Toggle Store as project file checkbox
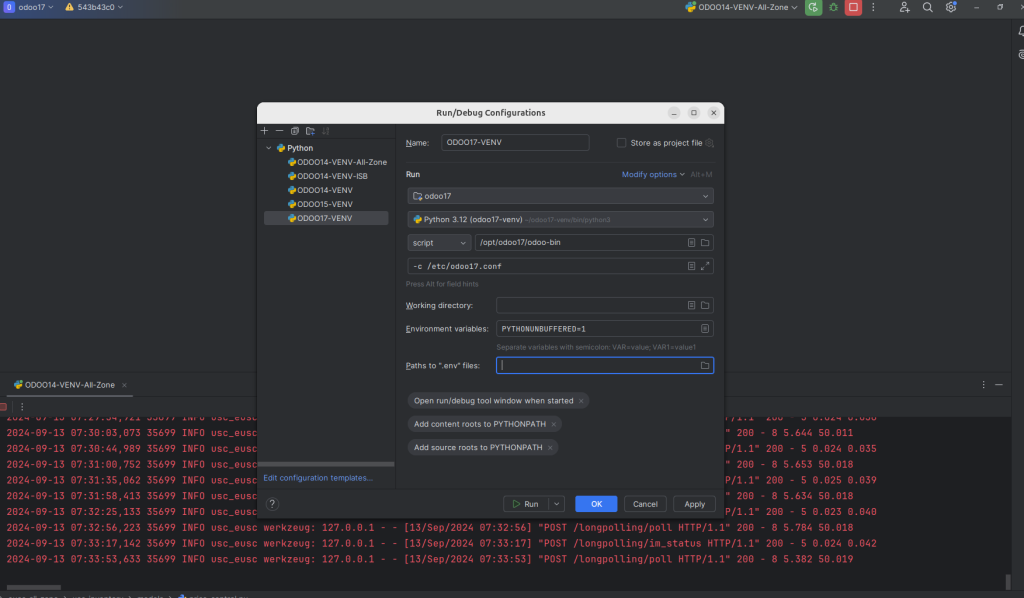Screen dimensions: 1024x598 point(622,143)
